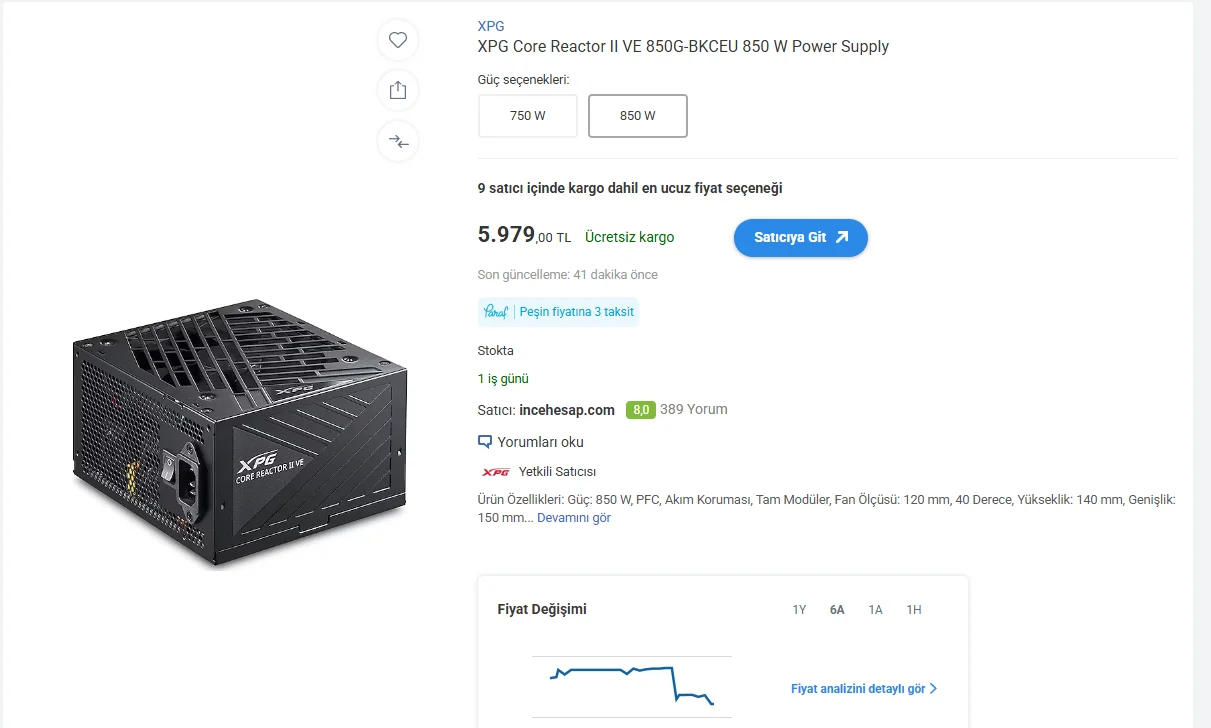This screenshot has width=1211, height=728.
Task: Click the green 8,0 seller rating badge
Action: click(640, 410)
